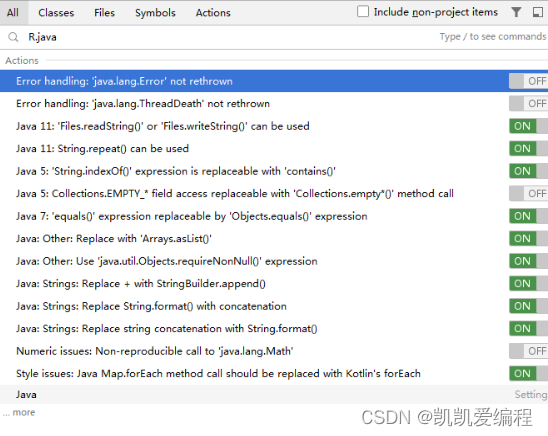Switch to the Files tab
The height and width of the screenshot is (436, 548).
(104, 13)
